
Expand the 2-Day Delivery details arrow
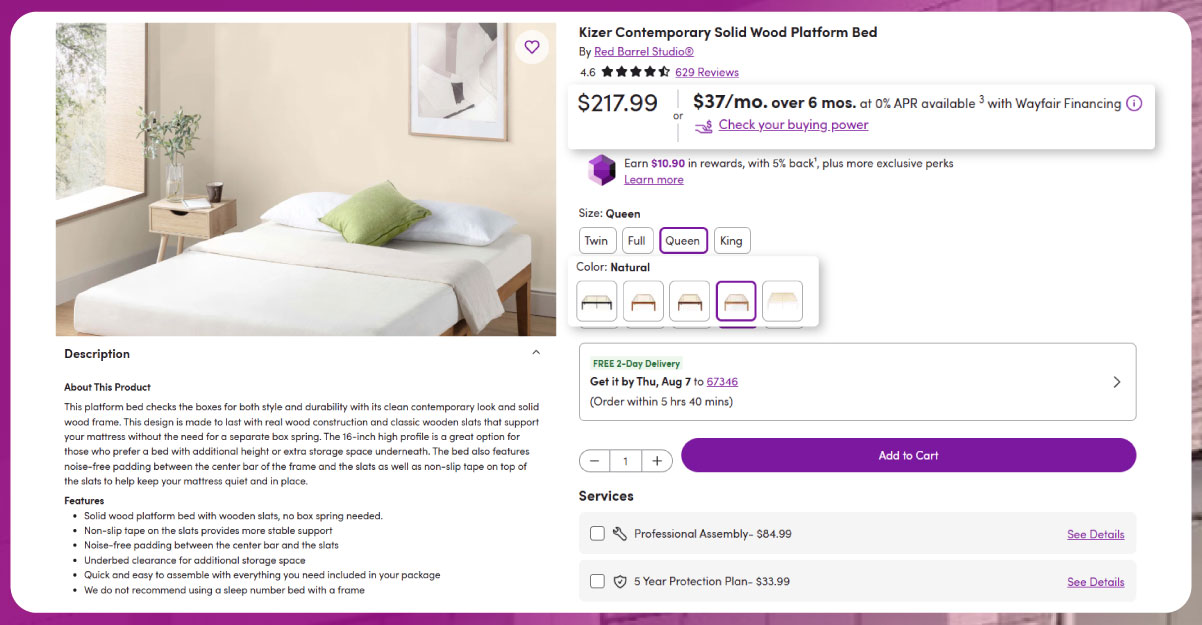click(x=1117, y=381)
